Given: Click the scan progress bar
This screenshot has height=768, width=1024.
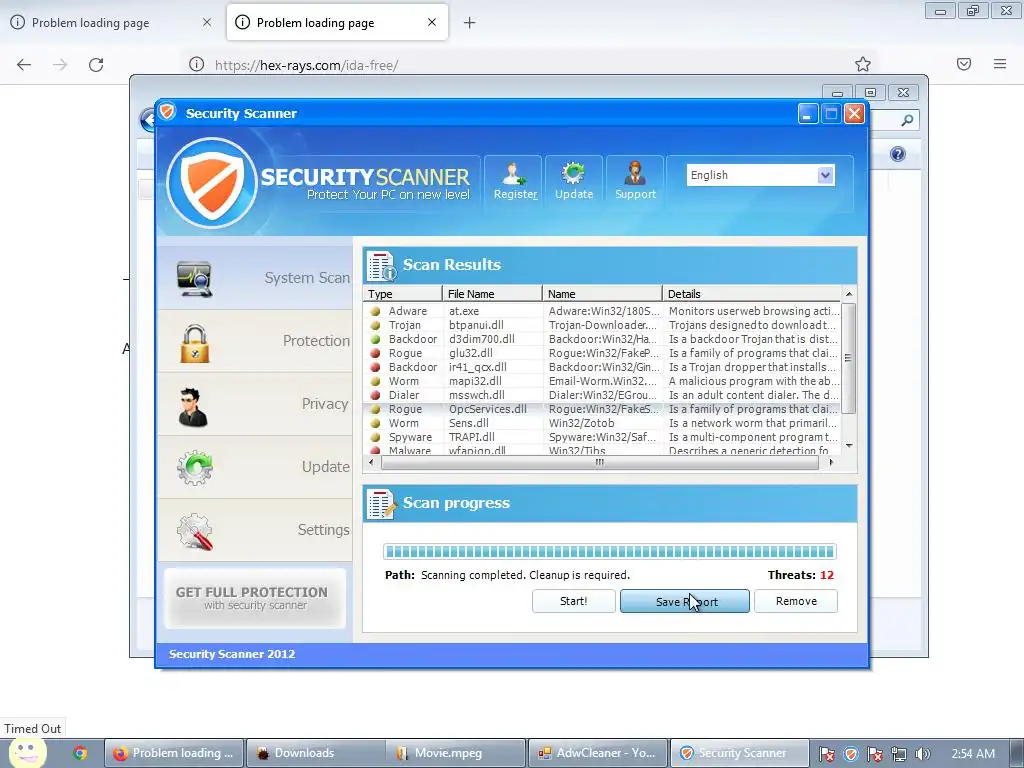Looking at the screenshot, I should pyautogui.click(x=609, y=552).
